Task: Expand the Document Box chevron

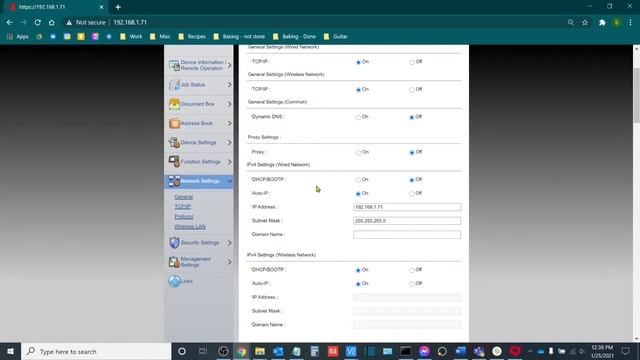Action: point(229,104)
